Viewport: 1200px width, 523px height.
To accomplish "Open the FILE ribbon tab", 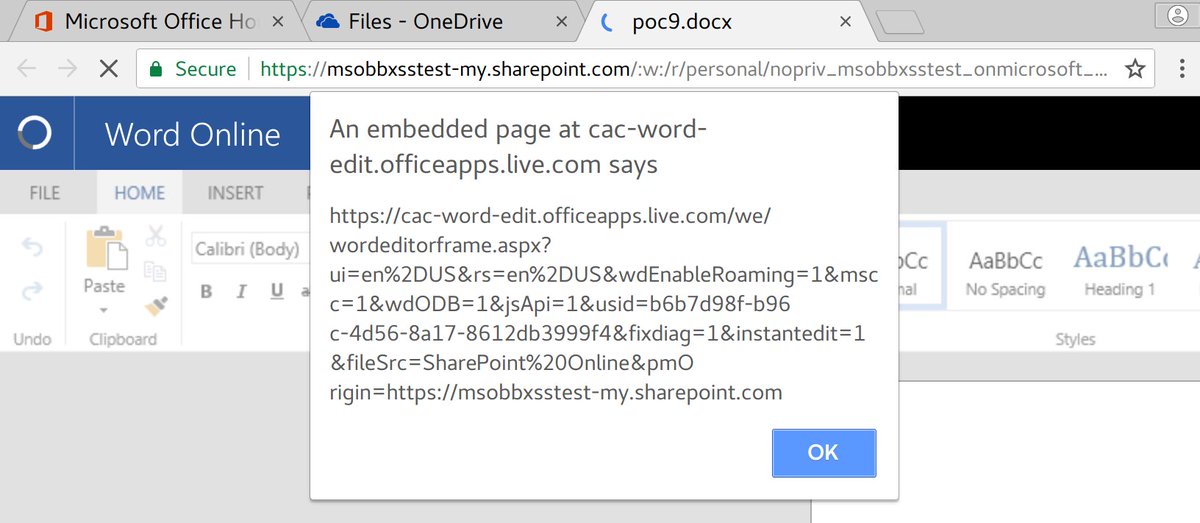I will 45,193.
